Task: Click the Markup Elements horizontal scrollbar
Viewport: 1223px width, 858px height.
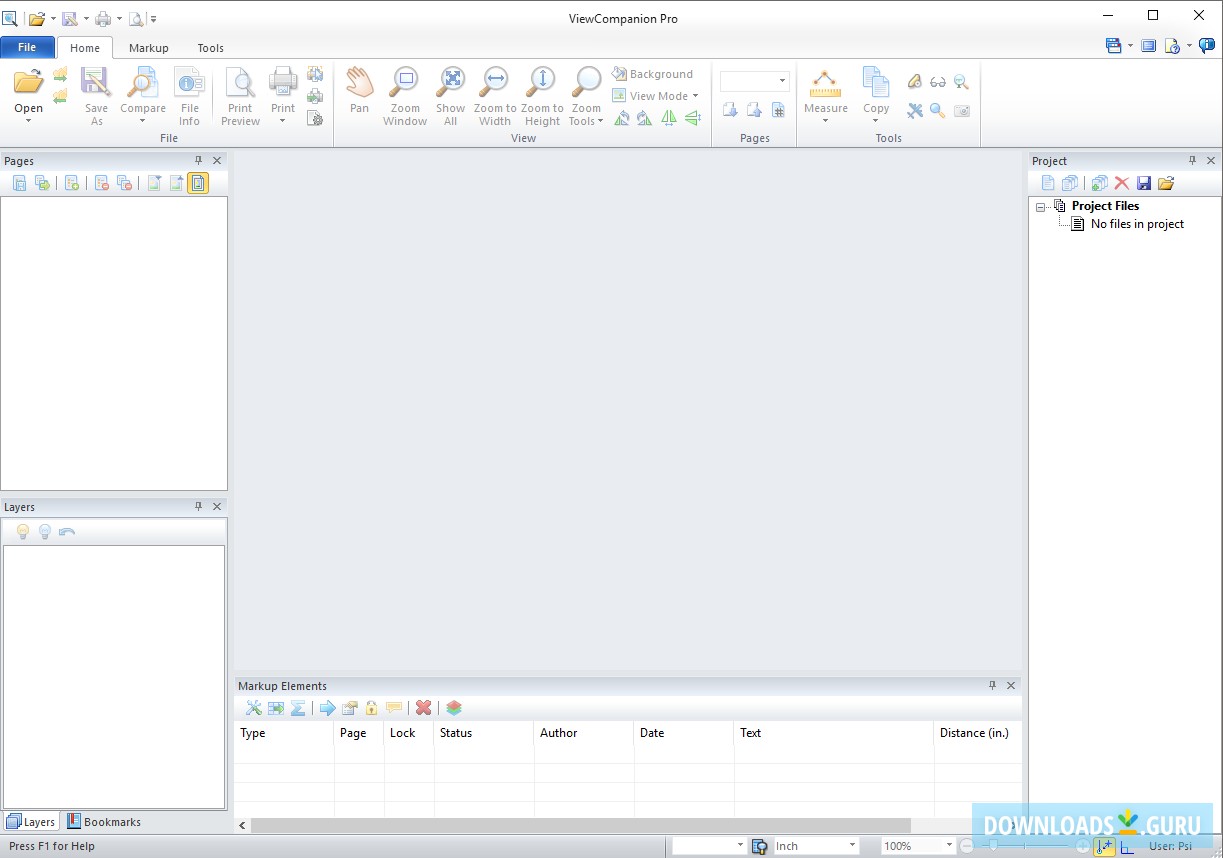Action: pos(581,826)
